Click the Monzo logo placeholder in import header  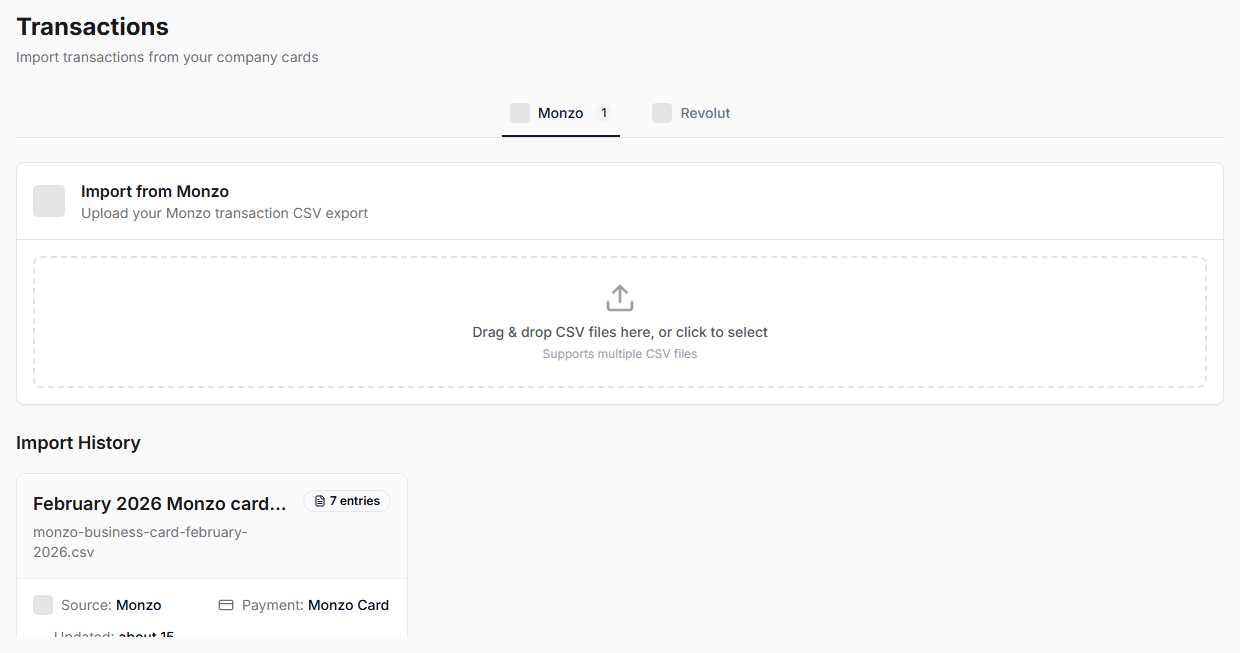[x=49, y=201]
